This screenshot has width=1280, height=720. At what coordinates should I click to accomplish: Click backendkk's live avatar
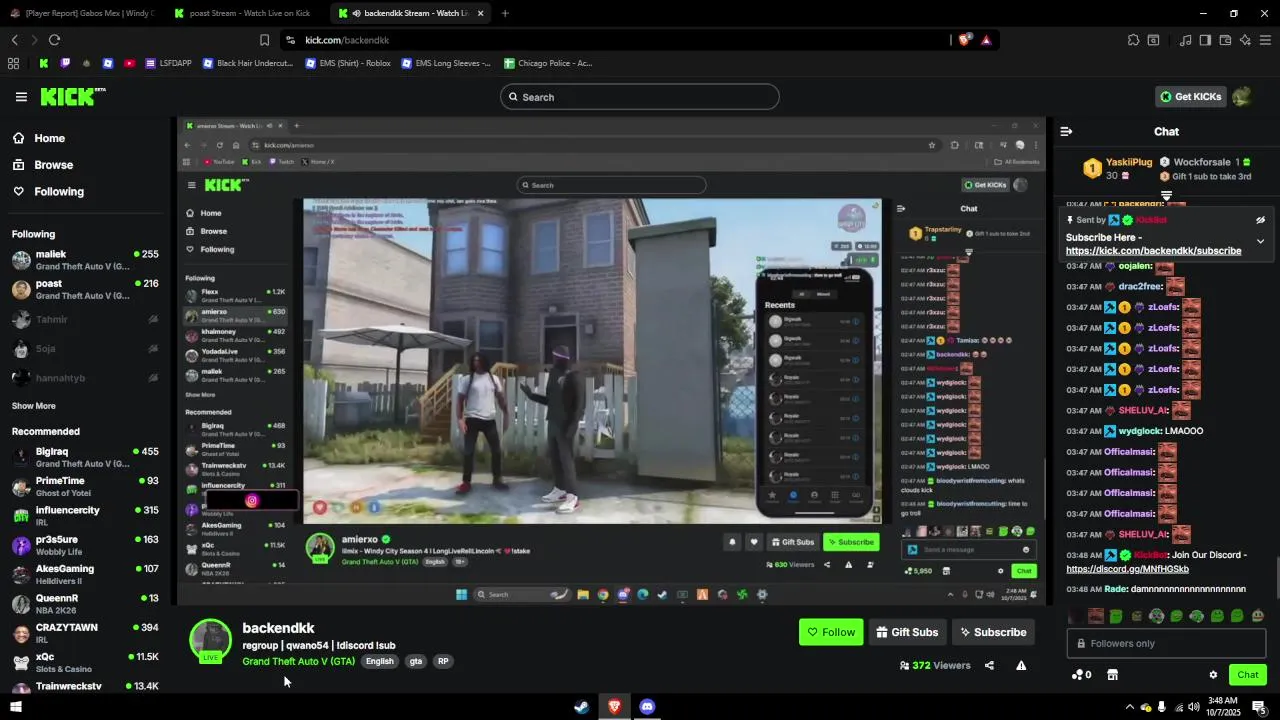(x=210, y=641)
